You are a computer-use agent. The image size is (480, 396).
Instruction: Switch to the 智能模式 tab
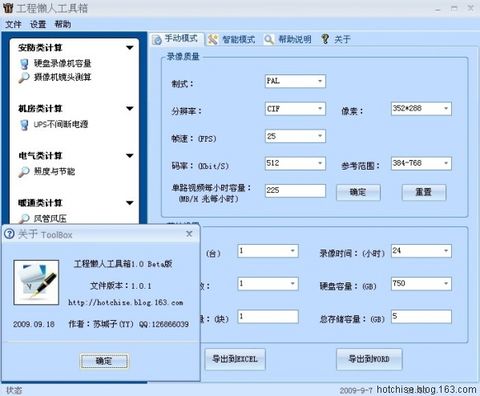[232, 39]
